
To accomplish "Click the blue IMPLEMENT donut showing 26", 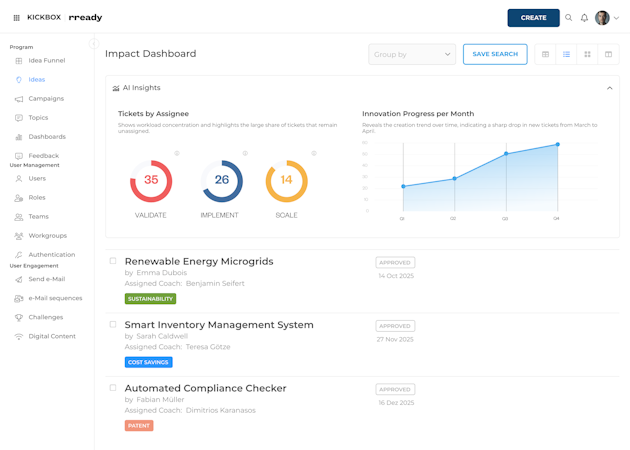I will click(222, 181).
